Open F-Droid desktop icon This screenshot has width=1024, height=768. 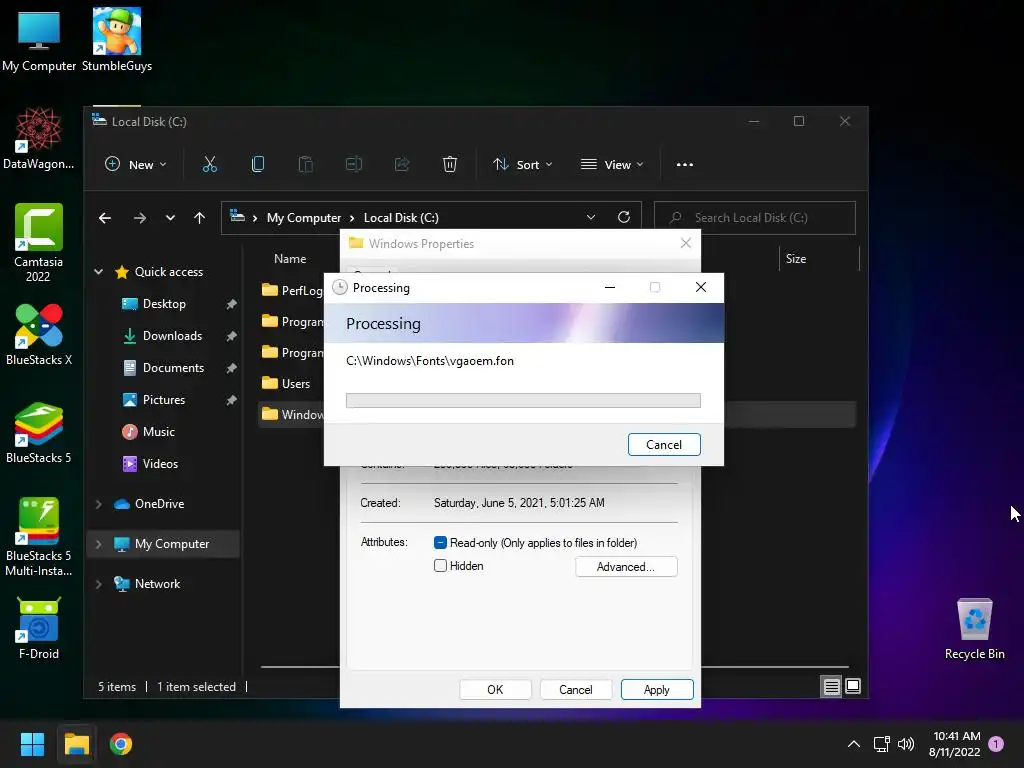(x=39, y=628)
